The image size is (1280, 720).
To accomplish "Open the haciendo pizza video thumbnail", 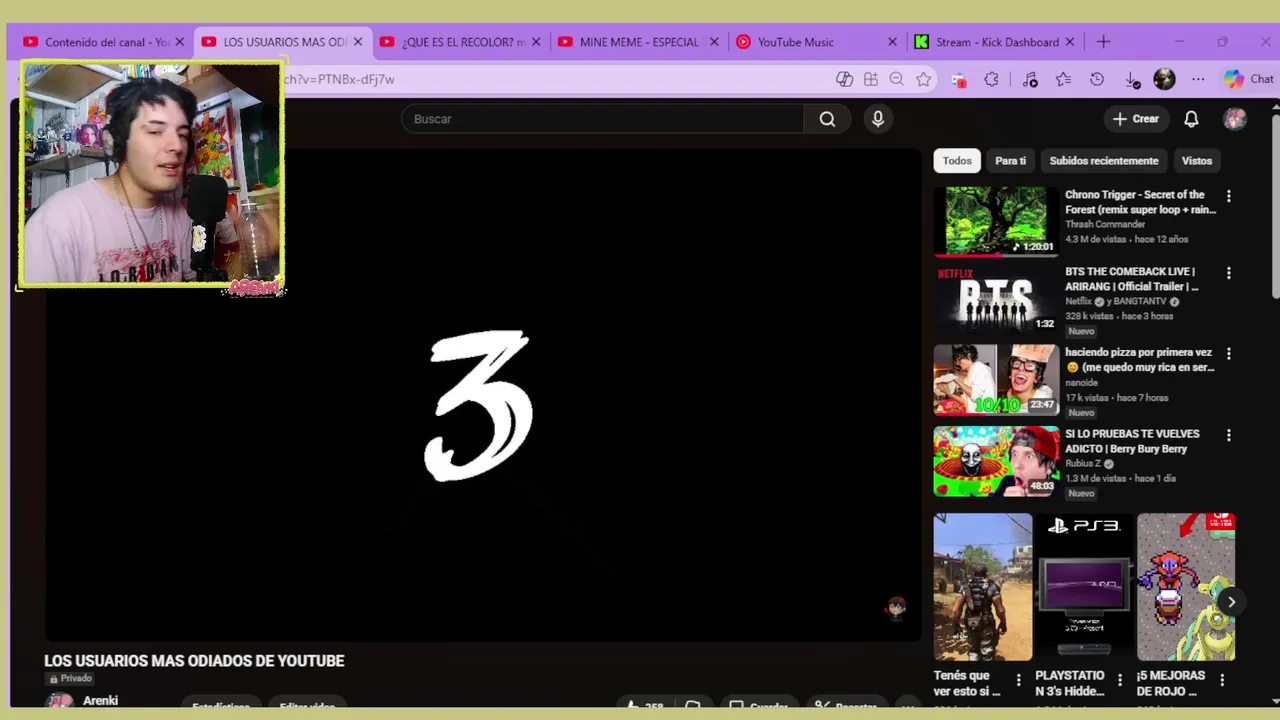I will point(996,379).
